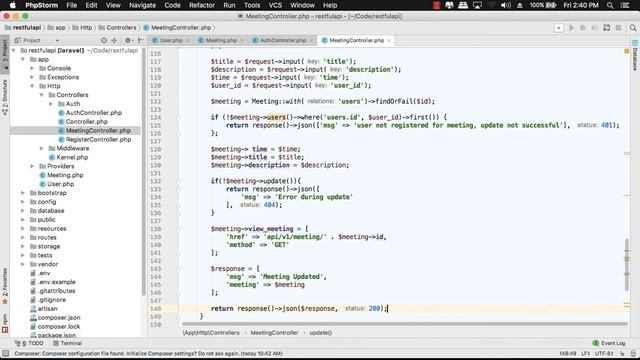
Task: Click the lock read-only toggle in status bar
Action: point(622,353)
